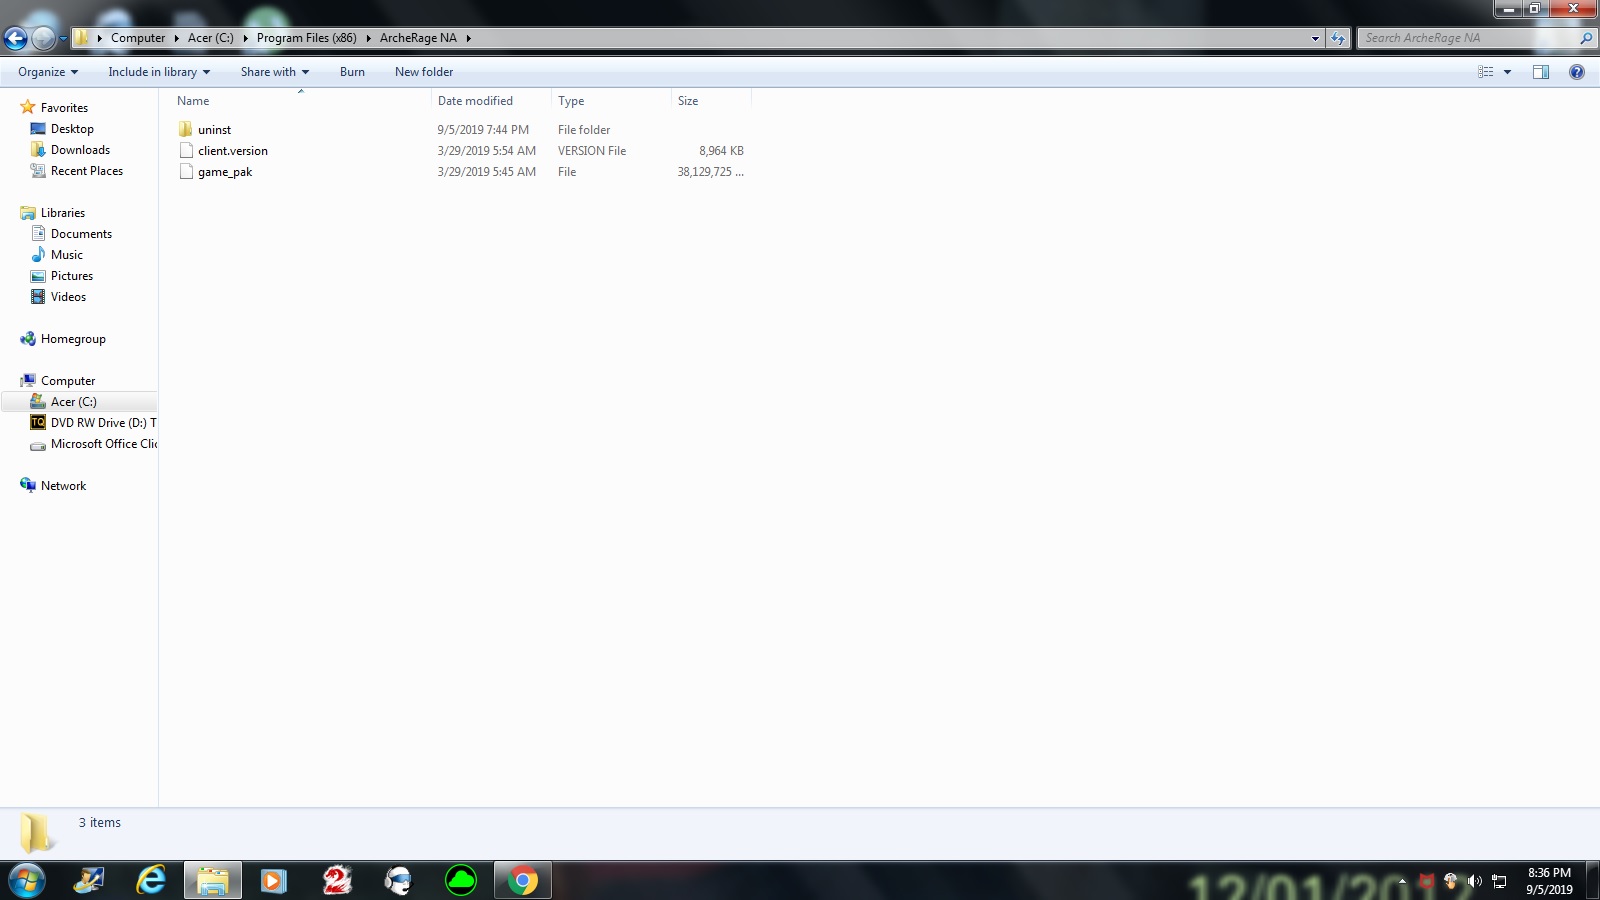The image size is (1600, 900).
Task: Select the client.version file icon
Action: [x=186, y=150]
